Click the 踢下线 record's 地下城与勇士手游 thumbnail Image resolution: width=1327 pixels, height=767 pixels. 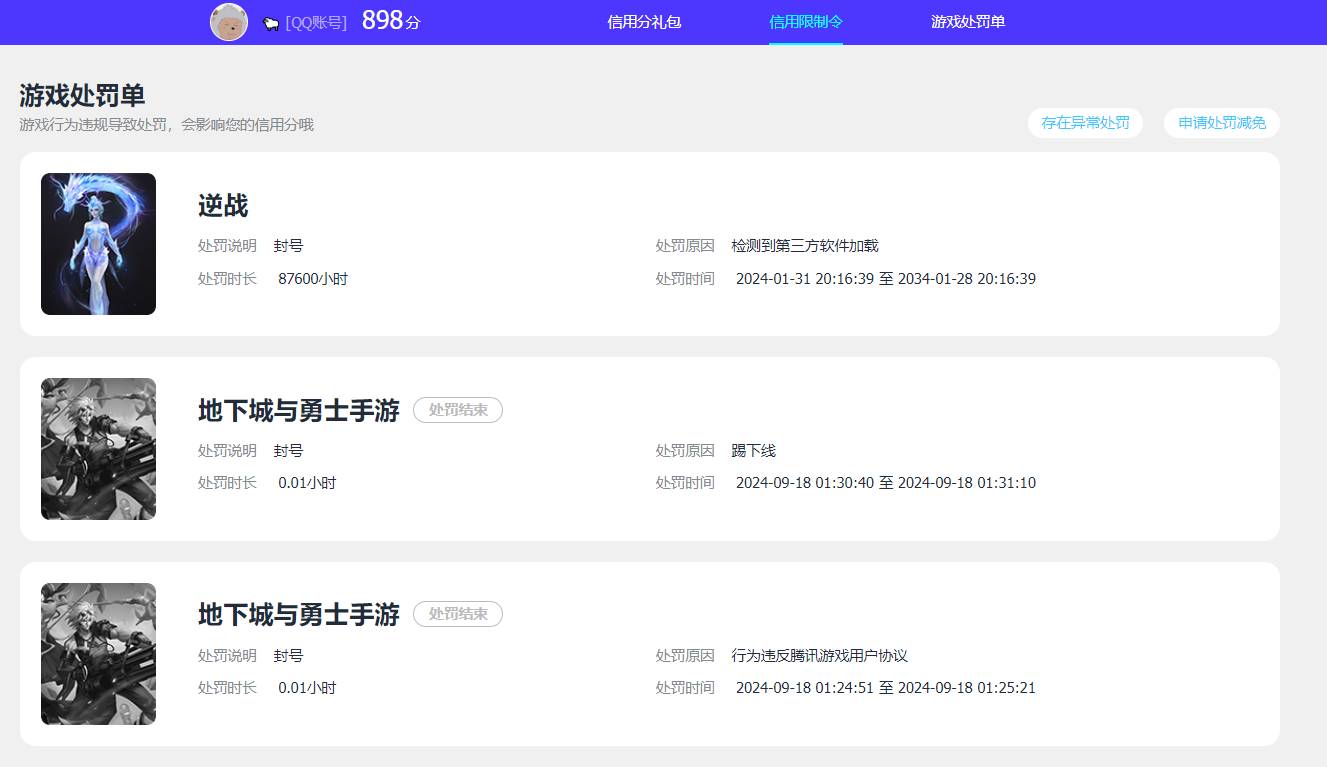[x=98, y=449]
